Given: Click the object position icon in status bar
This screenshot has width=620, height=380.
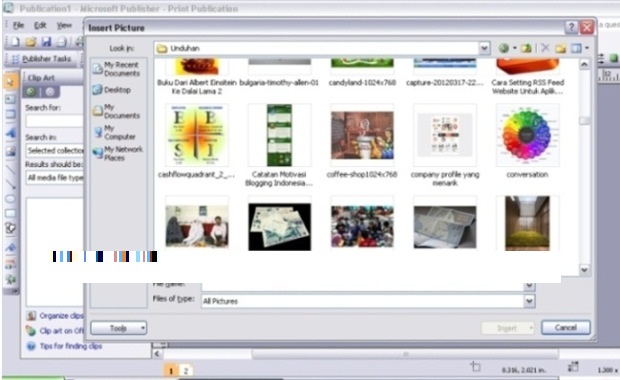Looking at the screenshot, I should pyautogui.click(x=475, y=367).
